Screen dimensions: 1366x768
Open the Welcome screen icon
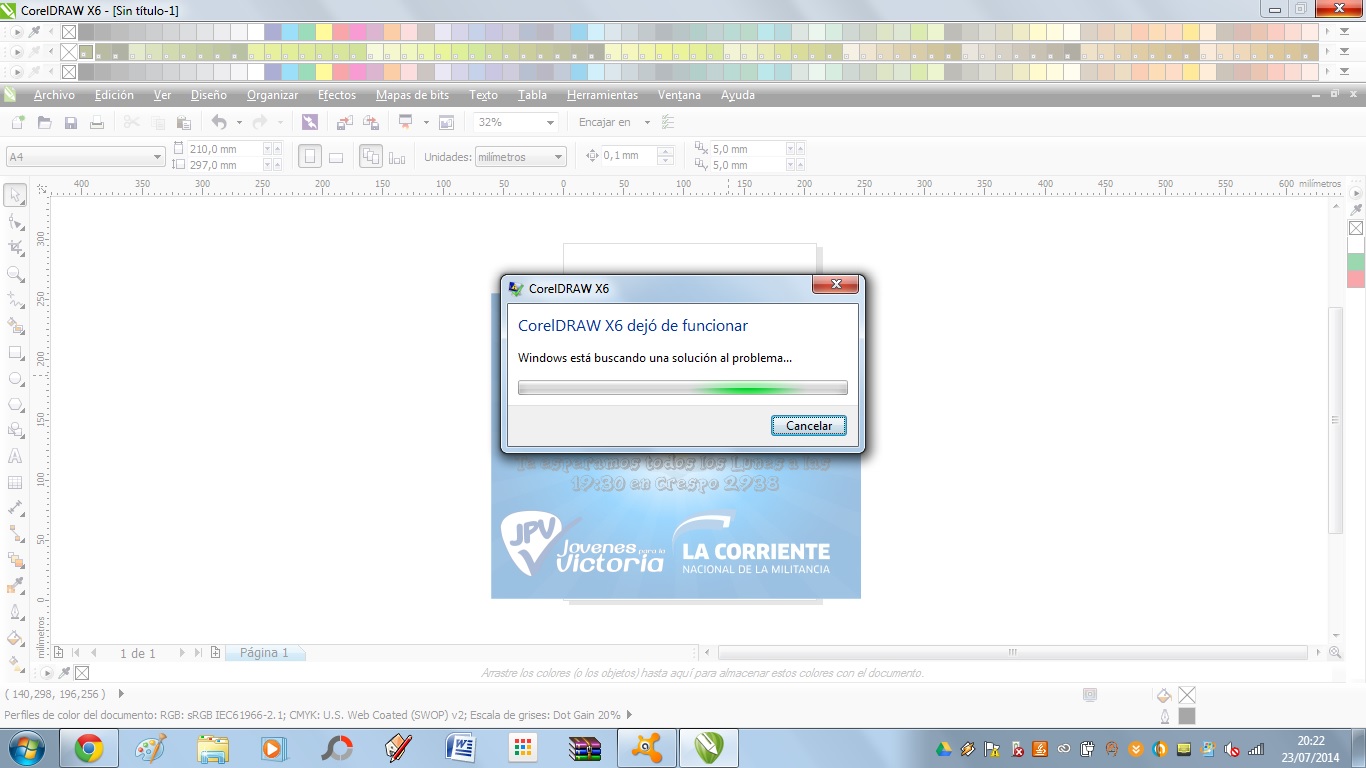[x=446, y=122]
